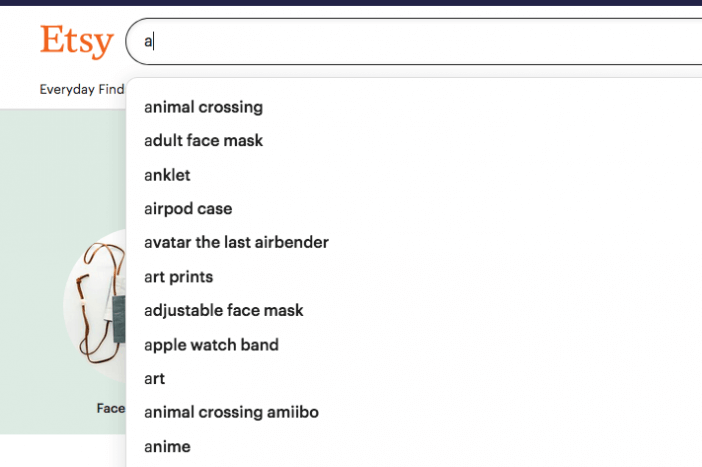Pick the 'anklet' suggestion
The width and height of the screenshot is (702, 467).
click(414, 175)
